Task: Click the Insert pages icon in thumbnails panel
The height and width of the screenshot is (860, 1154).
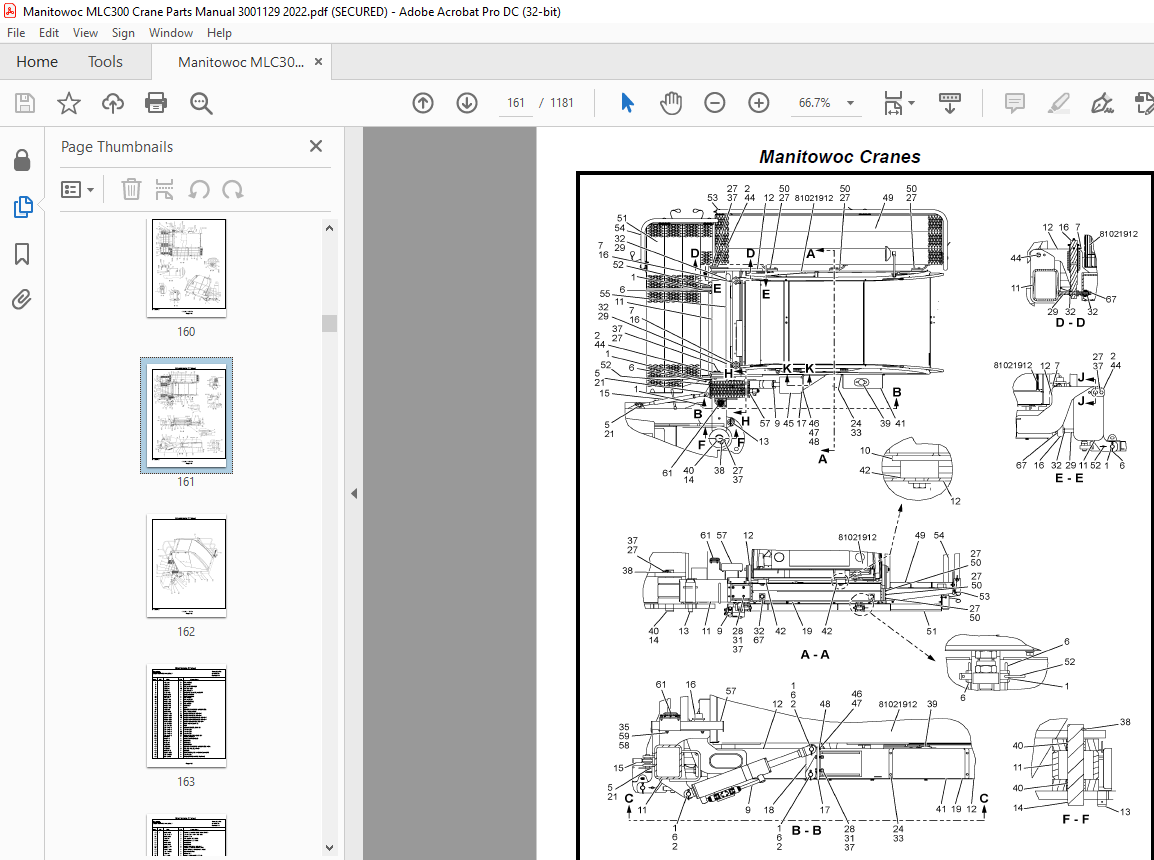Action: [164, 190]
